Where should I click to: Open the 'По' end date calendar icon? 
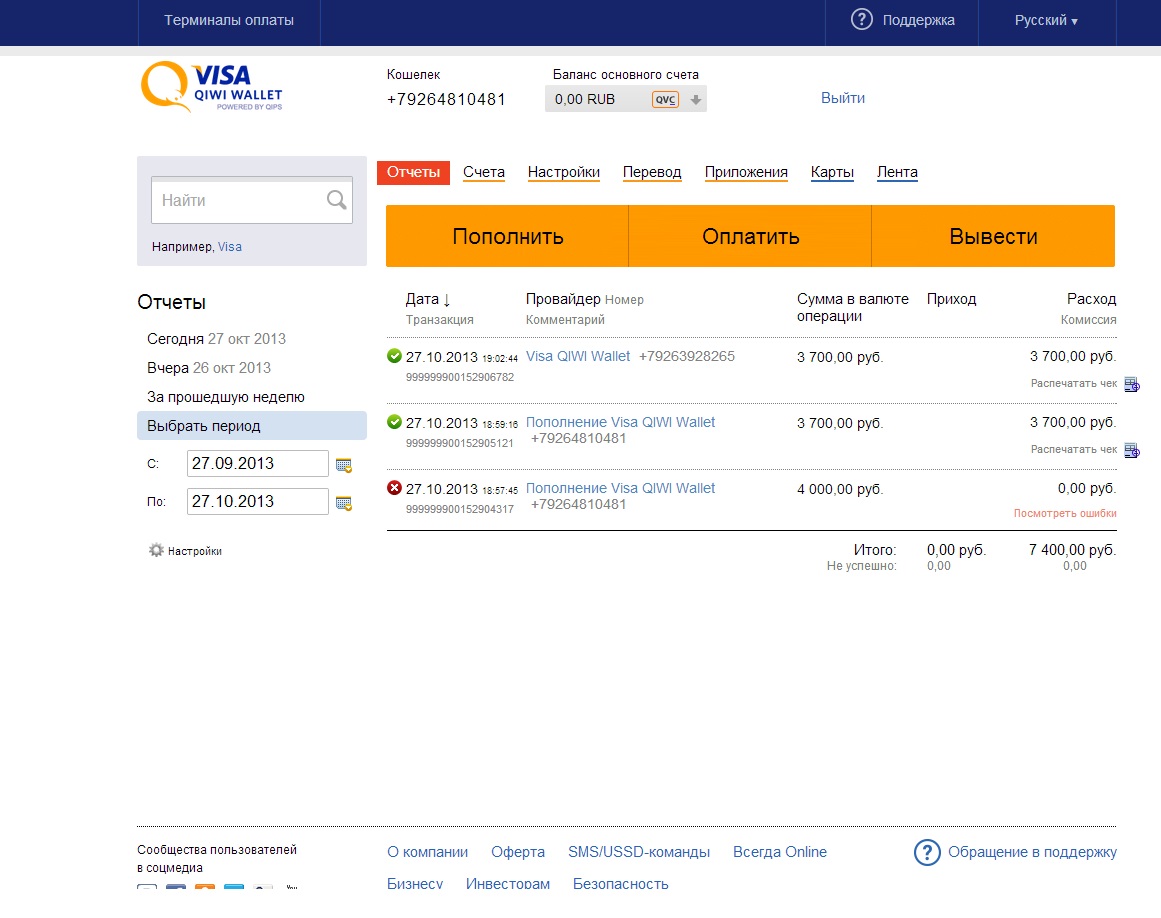(x=344, y=503)
